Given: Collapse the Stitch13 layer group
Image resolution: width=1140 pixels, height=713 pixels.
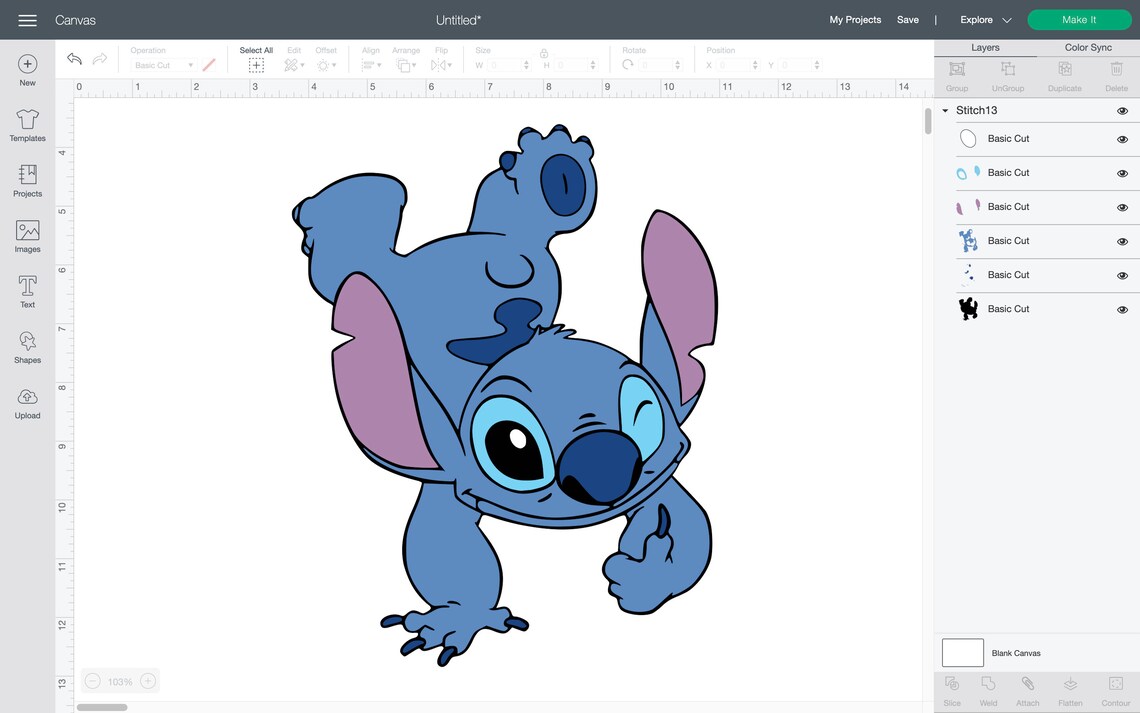Looking at the screenshot, I should click(945, 110).
